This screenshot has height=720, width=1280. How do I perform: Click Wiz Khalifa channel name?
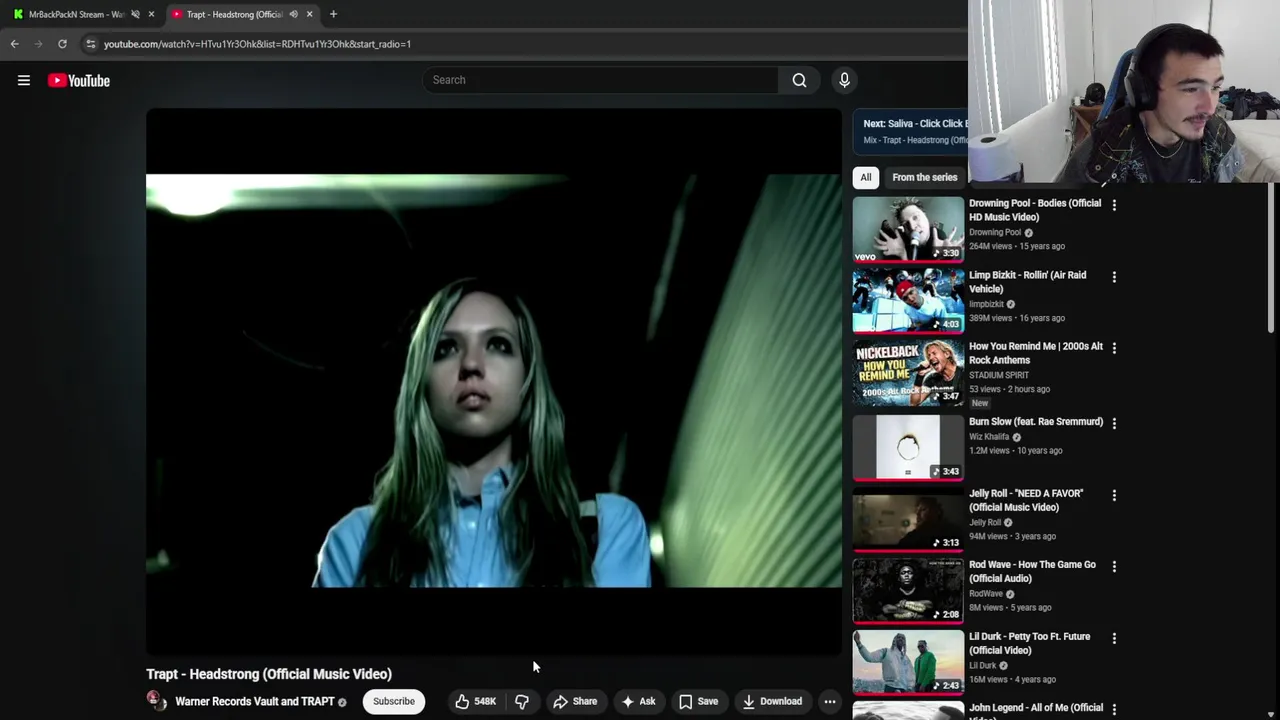989,437
